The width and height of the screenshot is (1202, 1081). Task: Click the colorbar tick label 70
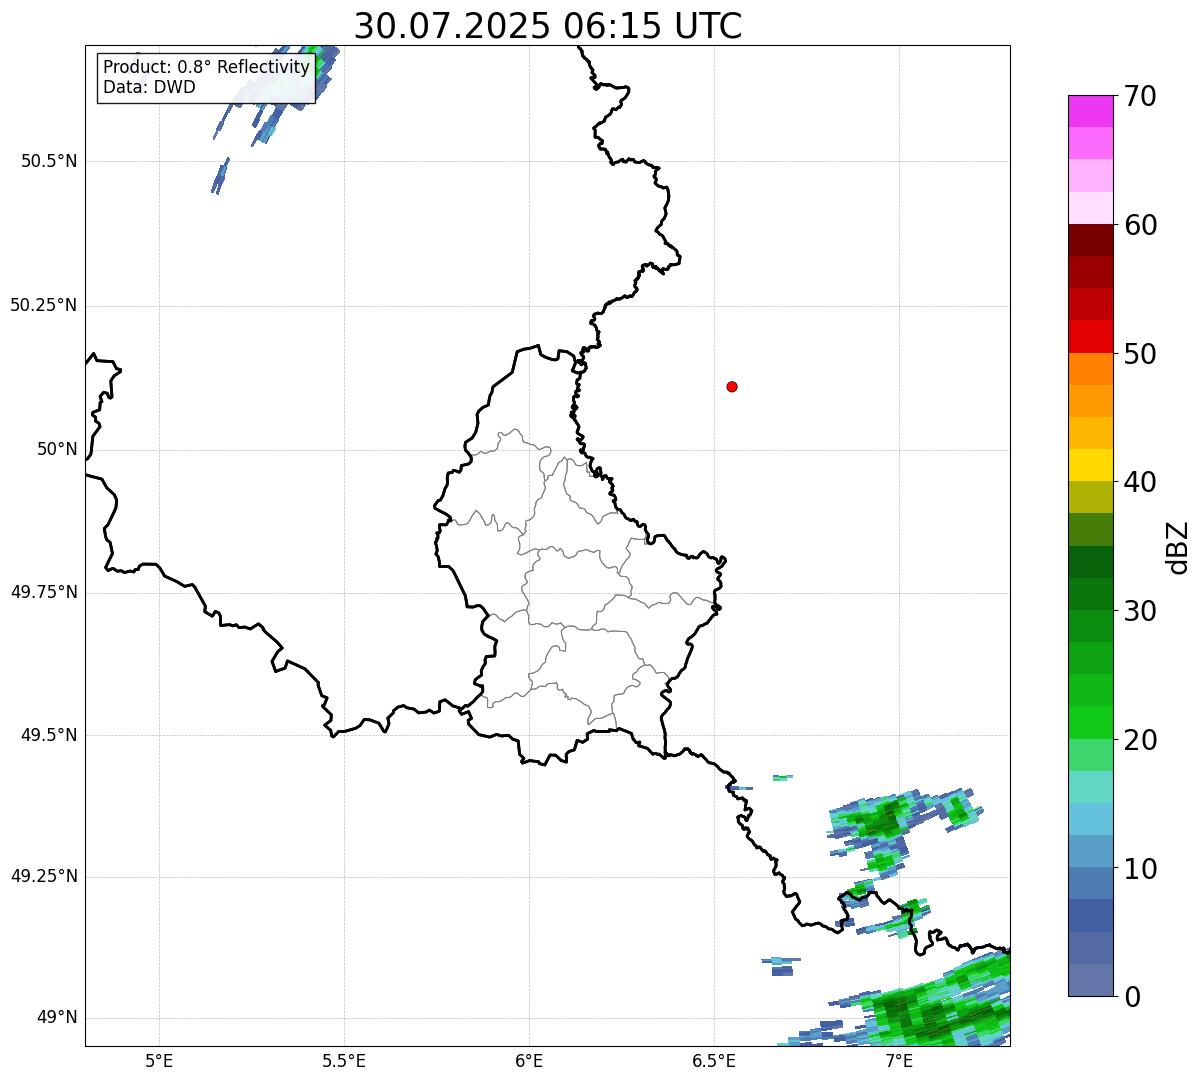pyautogui.click(x=1140, y=96)
